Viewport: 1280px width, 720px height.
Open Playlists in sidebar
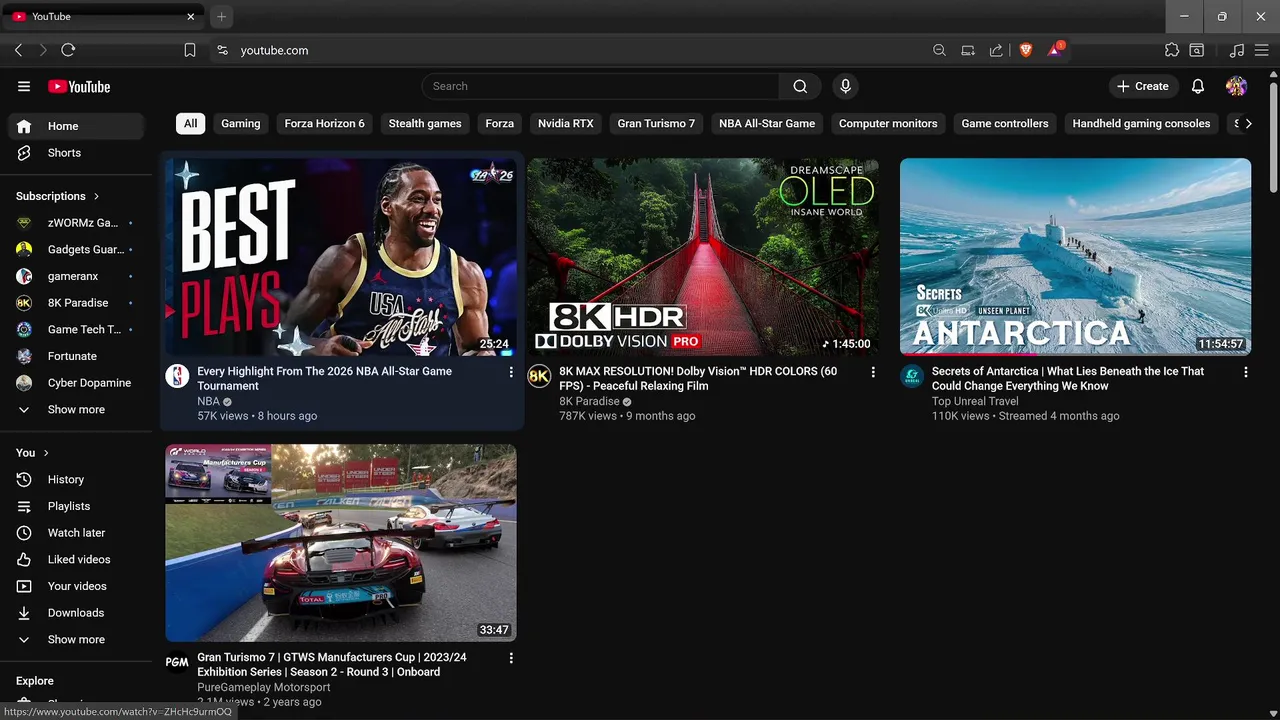(76, 507)
